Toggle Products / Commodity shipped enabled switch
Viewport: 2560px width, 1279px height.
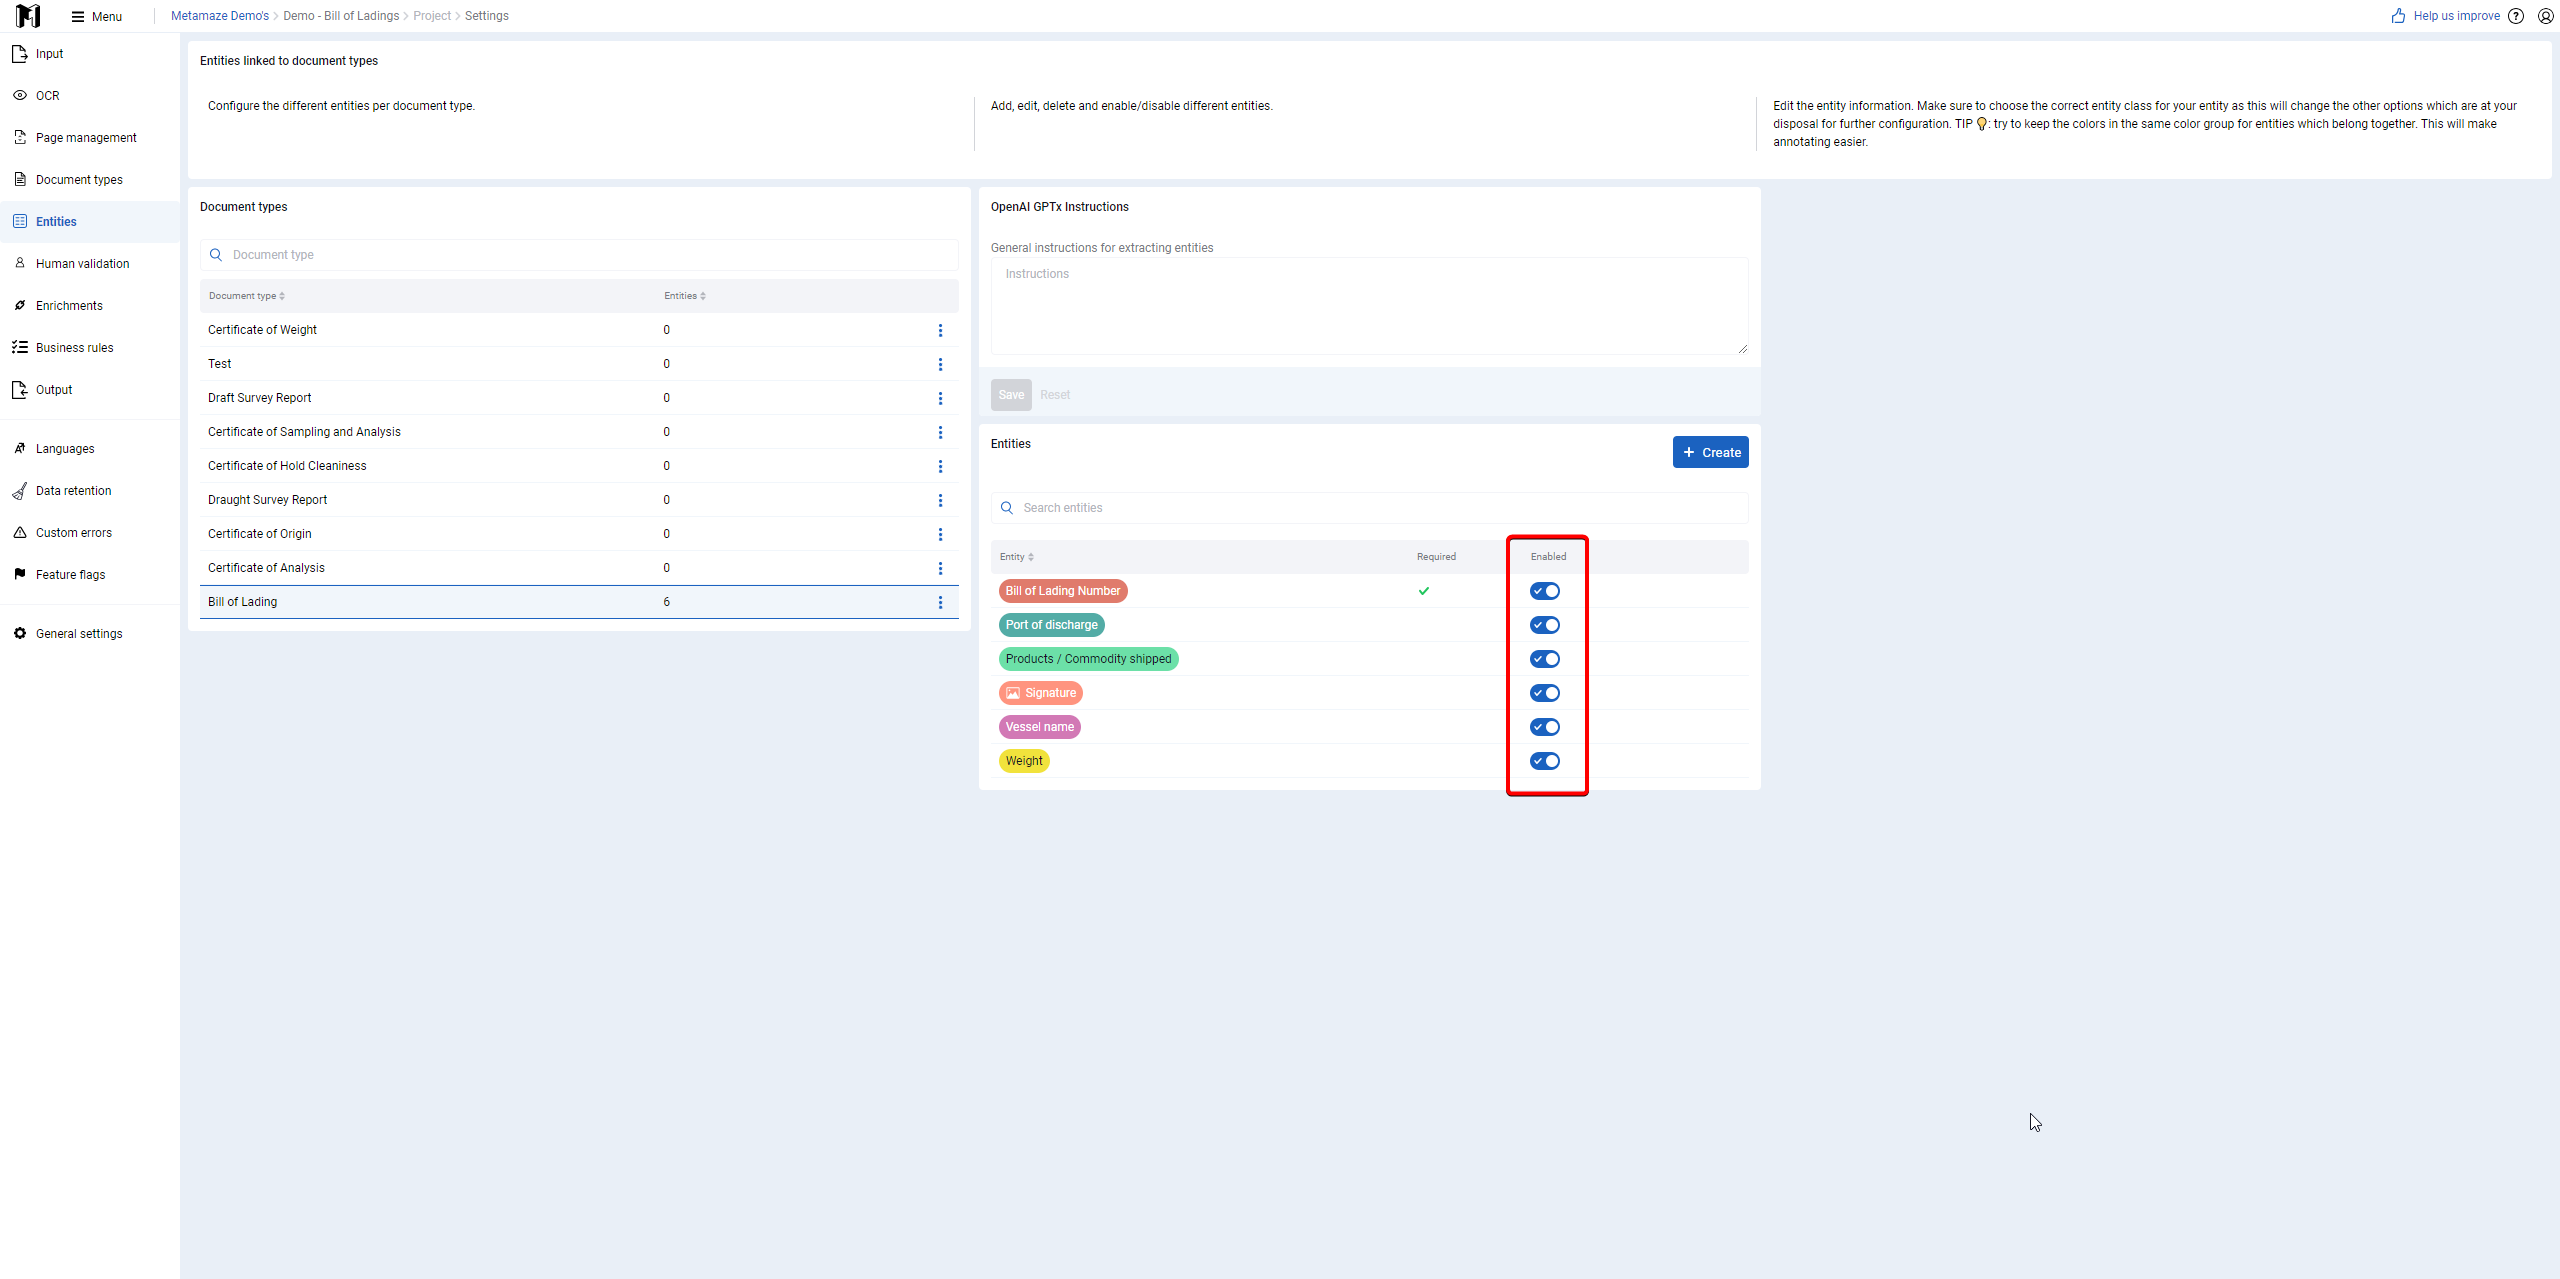[1544, 659]
